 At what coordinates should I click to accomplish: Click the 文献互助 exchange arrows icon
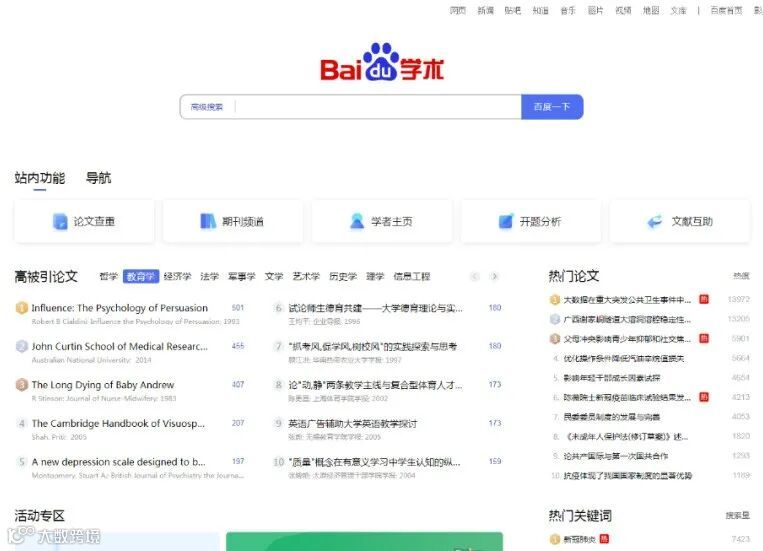pyautogui.click(x=655, y=221)
